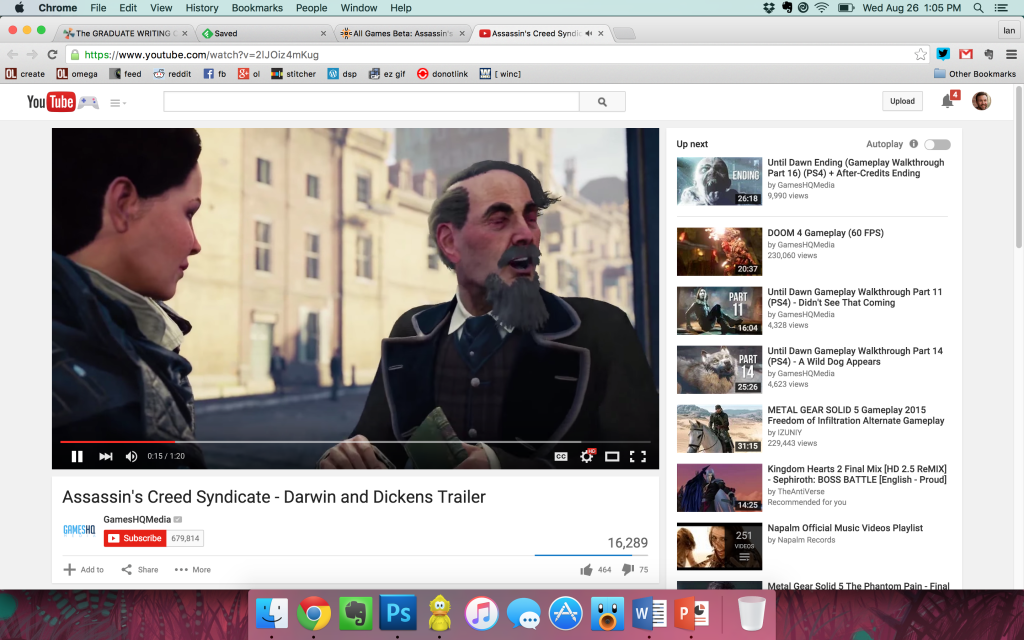This screenshot has height=640, width=1024.
Task: Open Other Bookmarks folder
Action: pyautogui.click(x=975, y=74)
